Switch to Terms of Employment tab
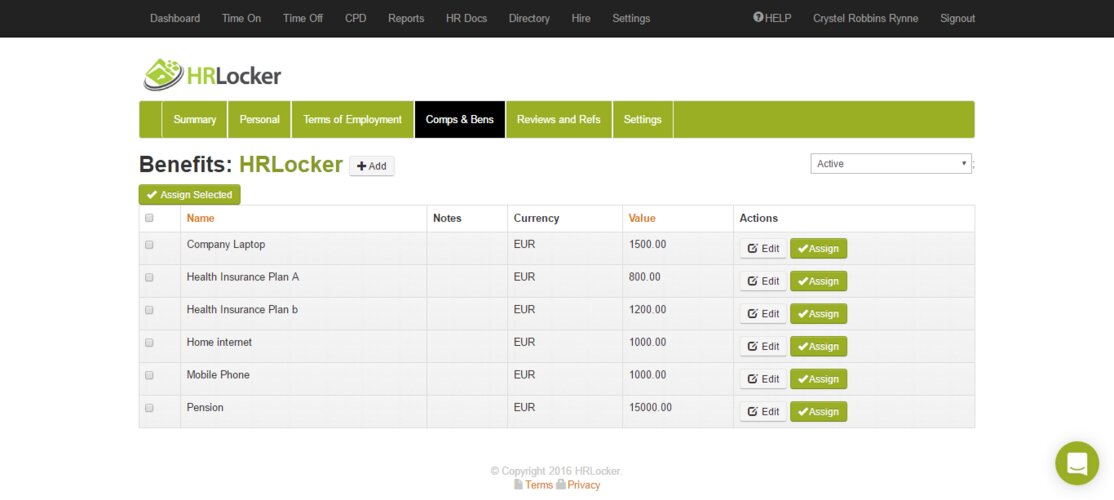This screenshot has width=1114, height=500. [x=352, y=120]
